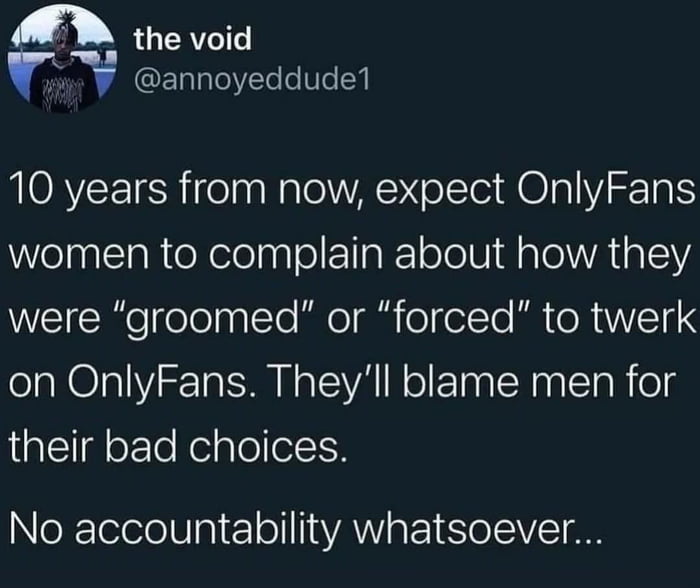Click 'on OnlyFans.' in fourth line
This screenshot has height=588, width=700.
[133, 386]
